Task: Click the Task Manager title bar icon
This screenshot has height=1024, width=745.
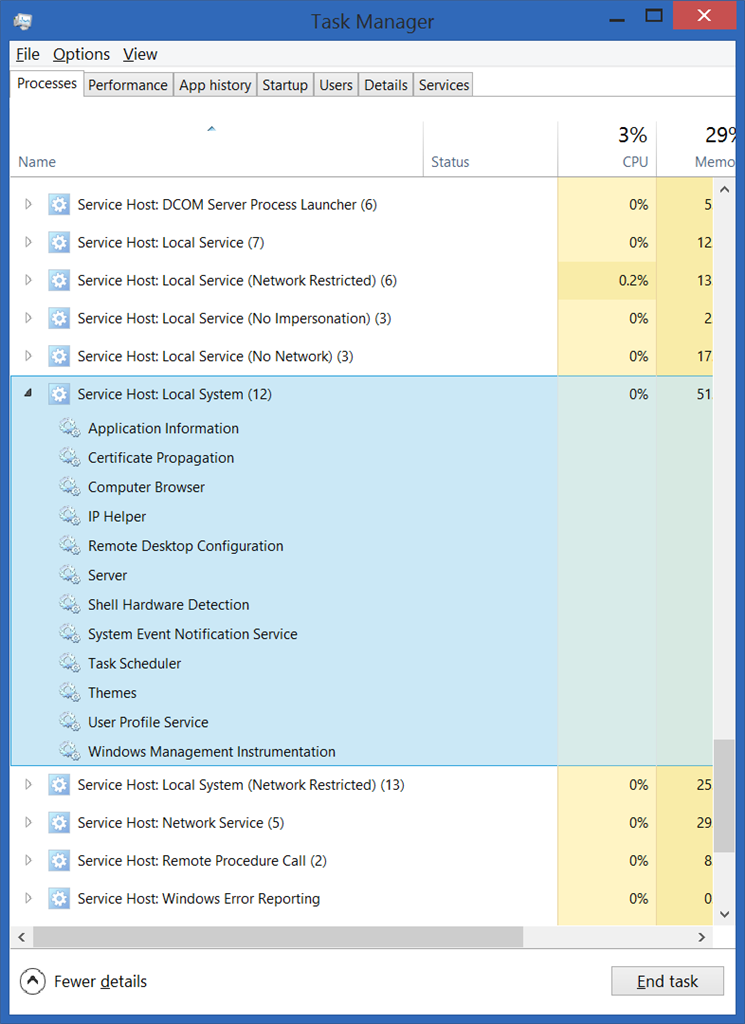Action: 22,21
